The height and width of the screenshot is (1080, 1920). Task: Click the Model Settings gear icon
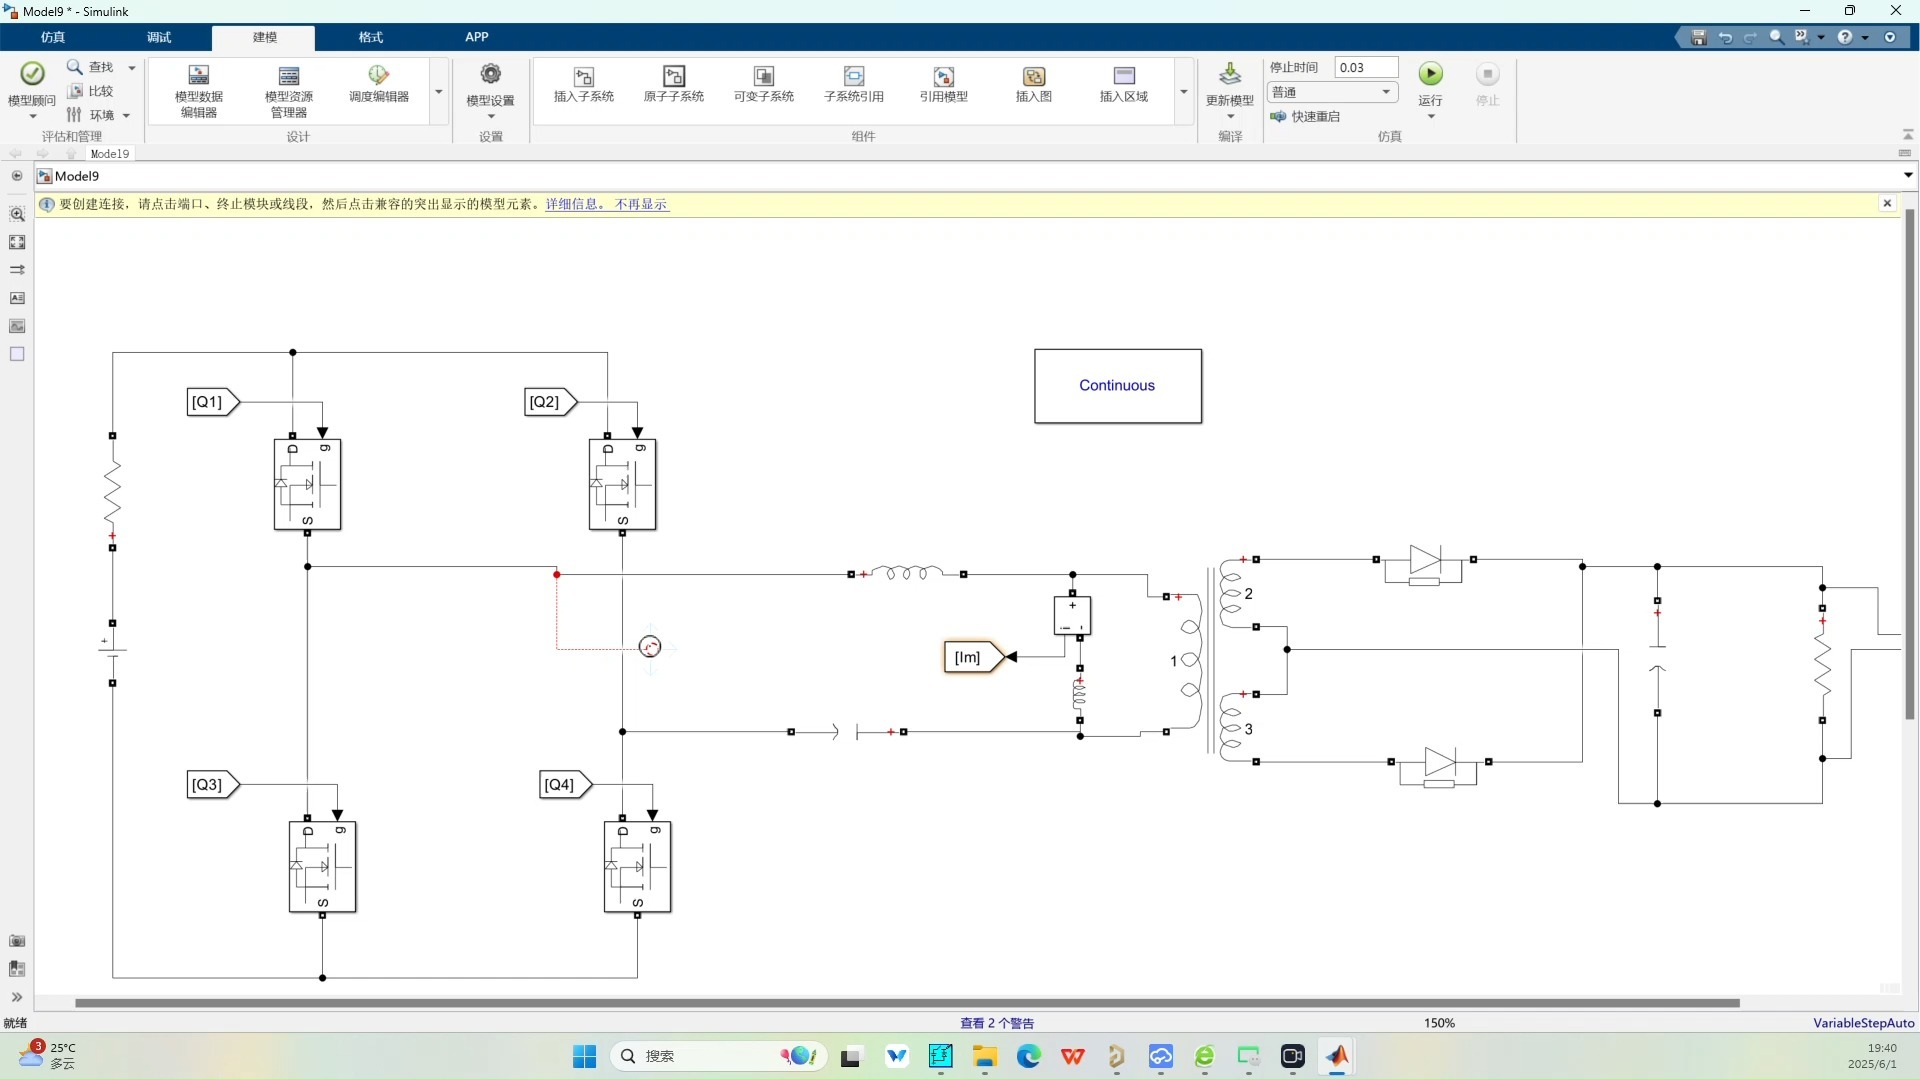[490, 75]
